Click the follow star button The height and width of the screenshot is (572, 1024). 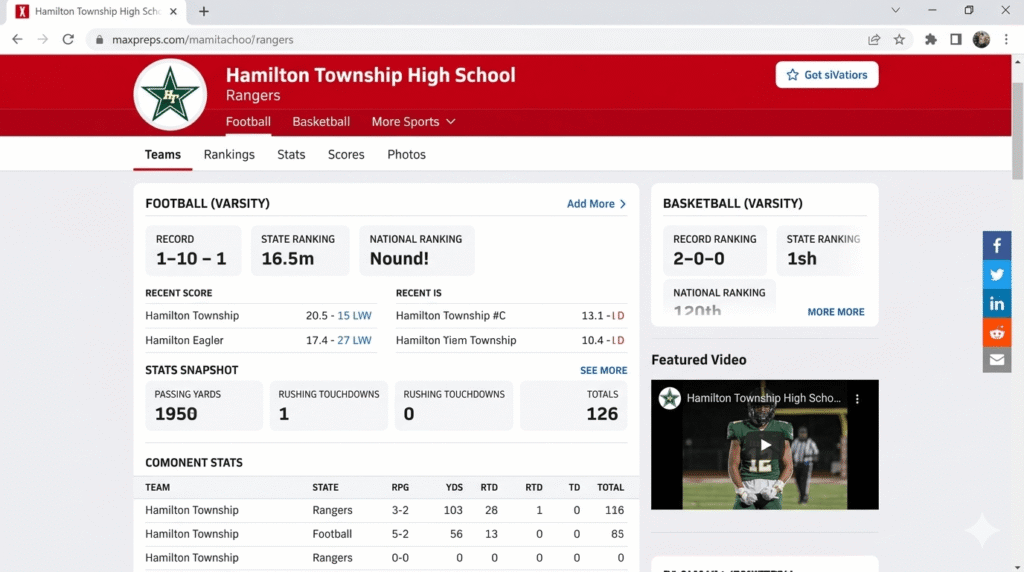(x=827, y=74)
